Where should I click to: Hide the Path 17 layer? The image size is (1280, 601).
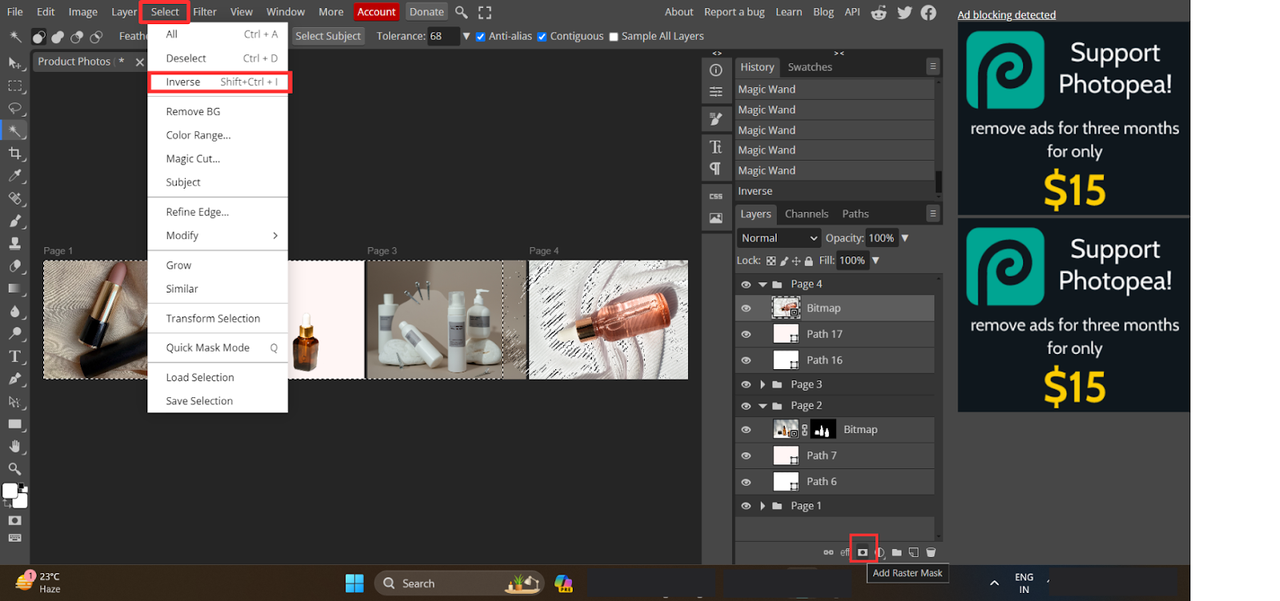[x=745, y=334]
